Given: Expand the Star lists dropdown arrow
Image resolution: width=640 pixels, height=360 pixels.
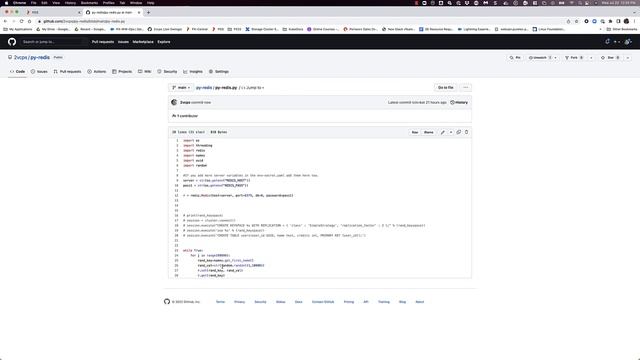Looking at the screenshot, I should coord(628,58).
